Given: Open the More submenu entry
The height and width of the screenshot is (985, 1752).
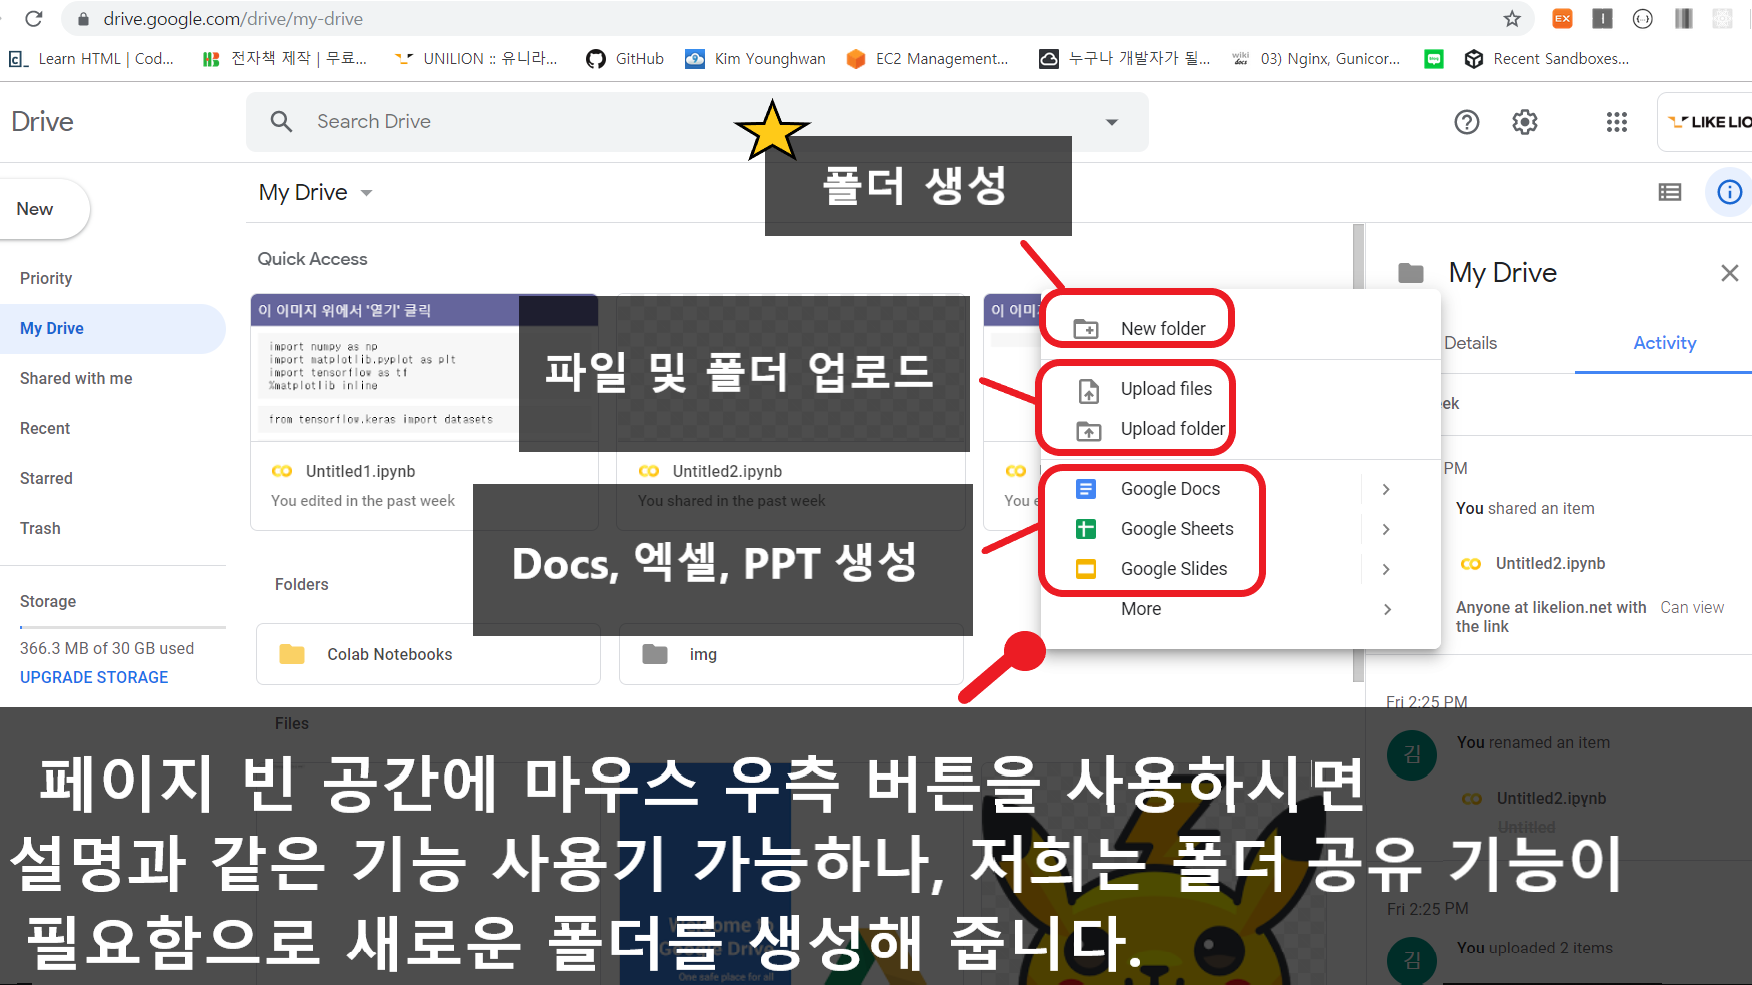Looking at the screenshot, I should tap(1240, 609).
